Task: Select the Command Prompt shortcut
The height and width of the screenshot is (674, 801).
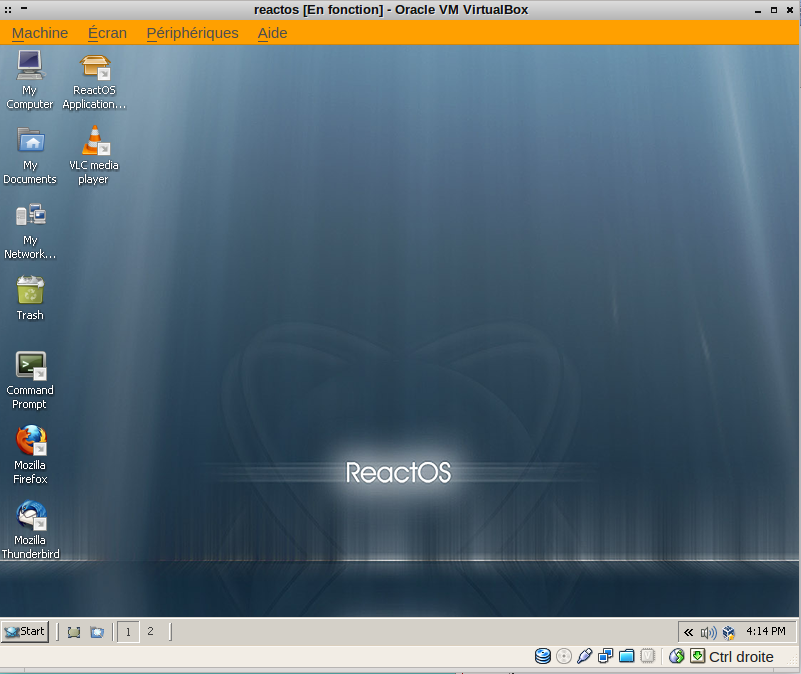Action: pyautogui.click(x=30, y=381)
